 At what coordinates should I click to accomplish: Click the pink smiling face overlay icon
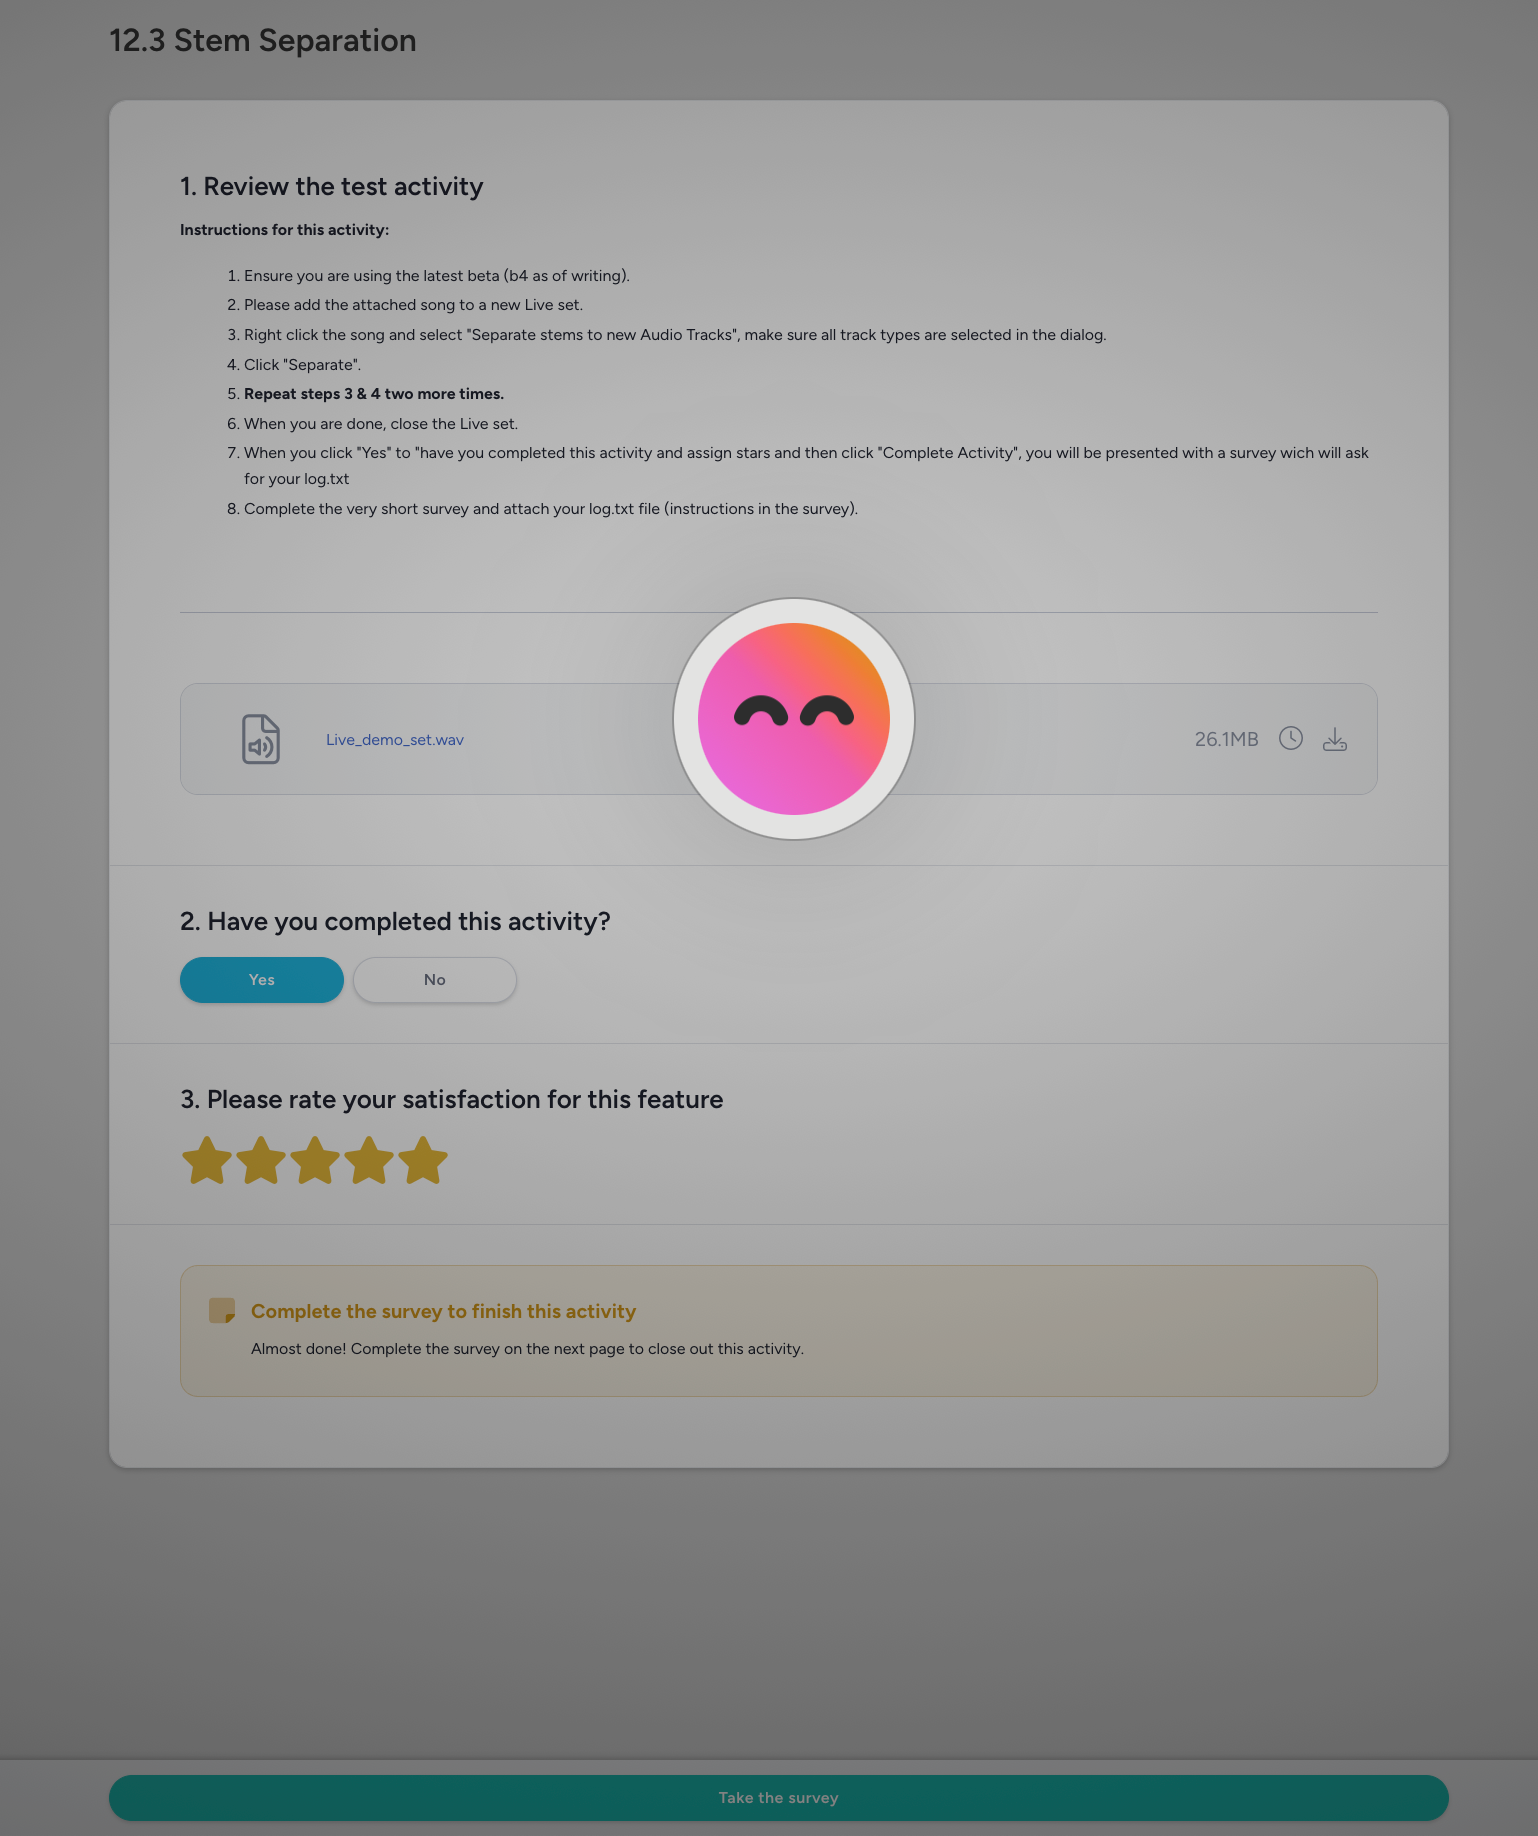coord(794,719)
